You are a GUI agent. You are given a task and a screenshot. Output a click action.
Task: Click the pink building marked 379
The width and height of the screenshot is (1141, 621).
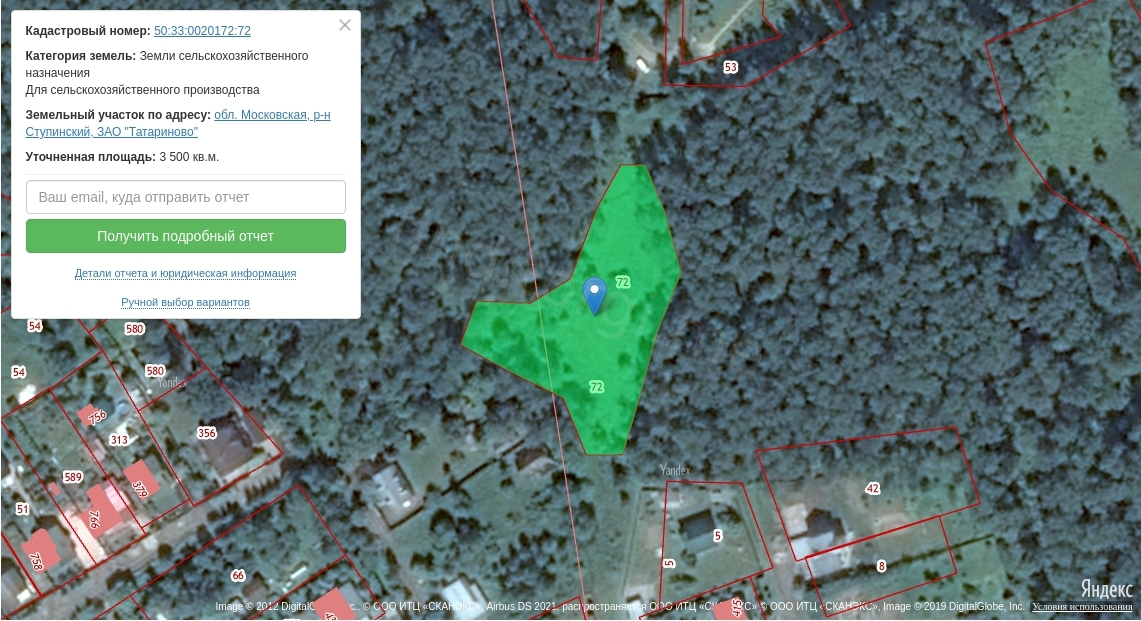pyautogui.click(x=141, y=480)
